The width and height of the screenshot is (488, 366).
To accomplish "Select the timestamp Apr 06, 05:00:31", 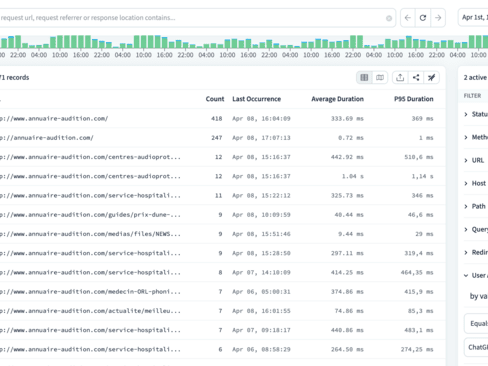I will pos(261,292).
